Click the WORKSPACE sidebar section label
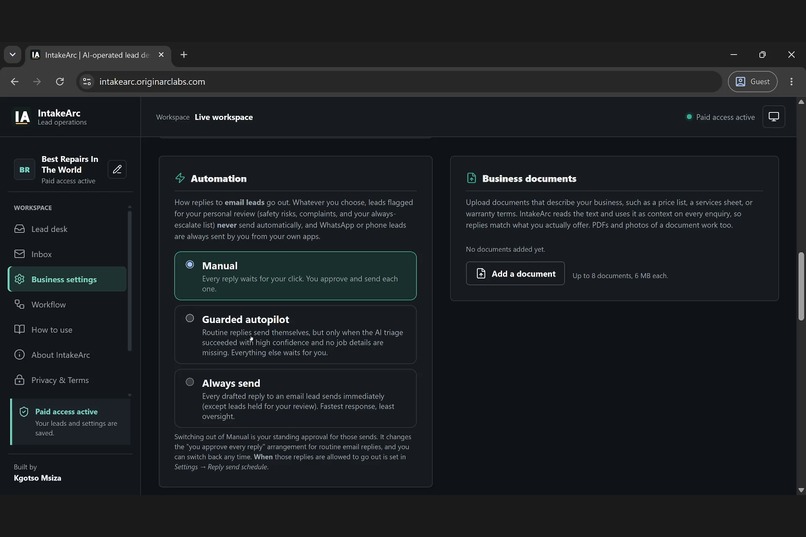The image size is (806, 537). pyautogui.click(x=32, y=208)
